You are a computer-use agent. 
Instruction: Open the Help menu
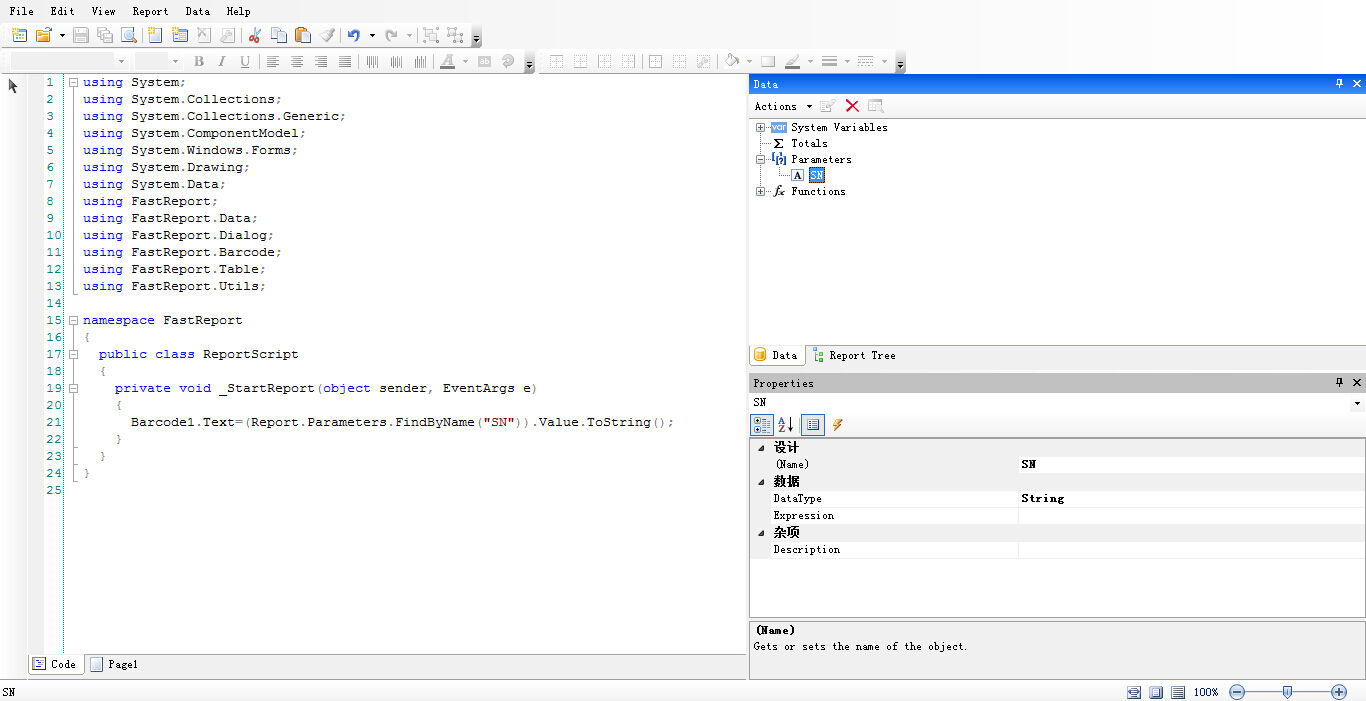point(238,11)
